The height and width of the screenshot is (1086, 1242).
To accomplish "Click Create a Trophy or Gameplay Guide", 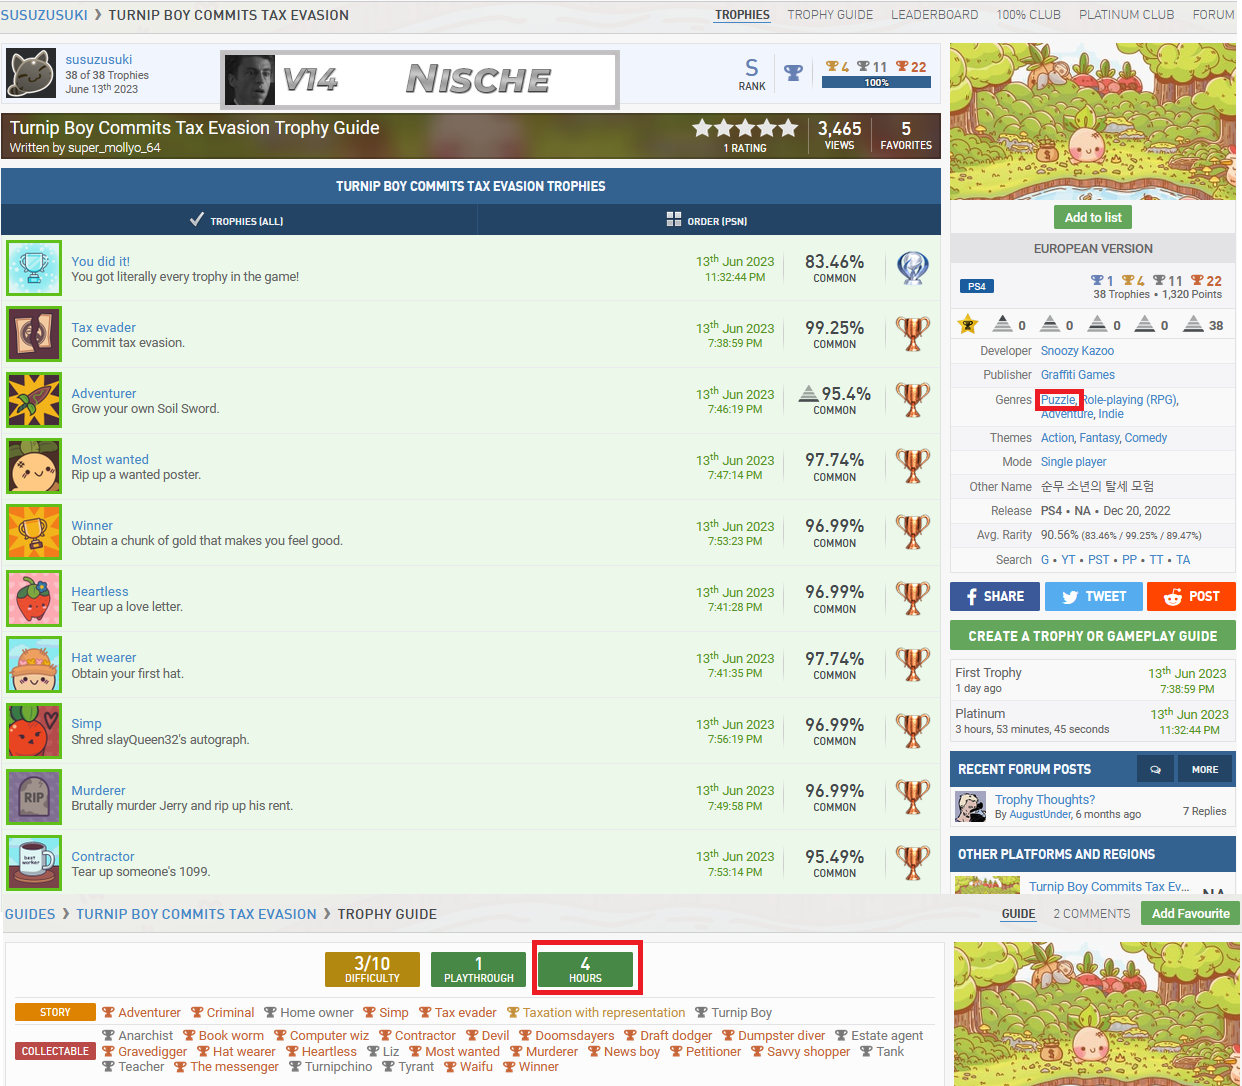I will pos(1093,636).
